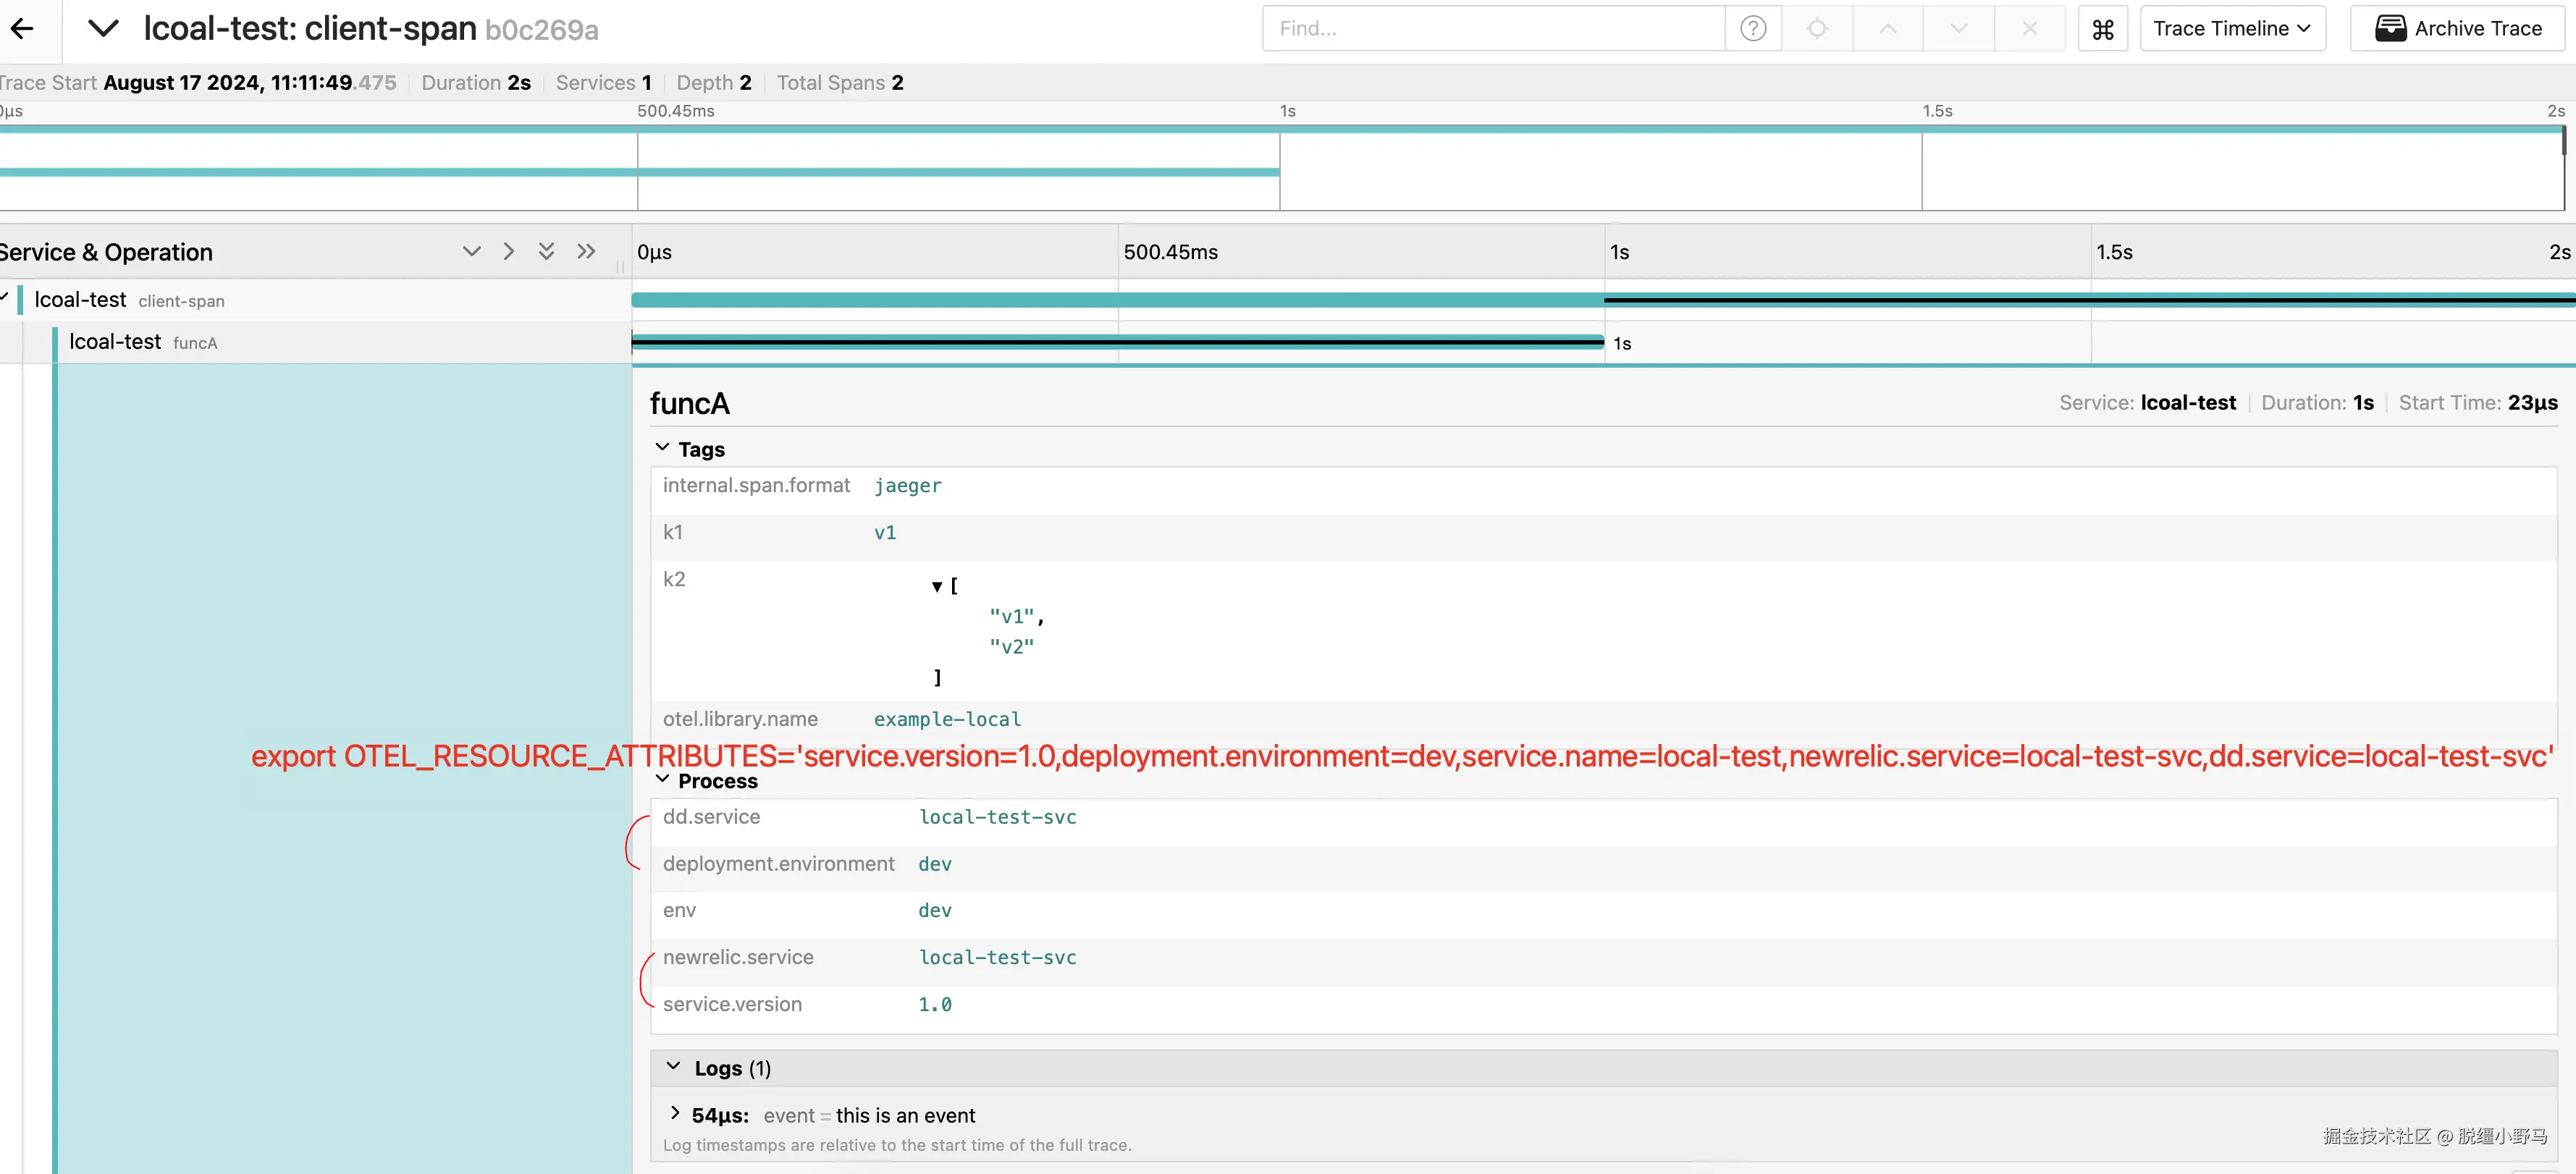This screenshot has width=2576, height=1174.
Task: Open the search help question-mark icon
Action: coord(1752,29)
